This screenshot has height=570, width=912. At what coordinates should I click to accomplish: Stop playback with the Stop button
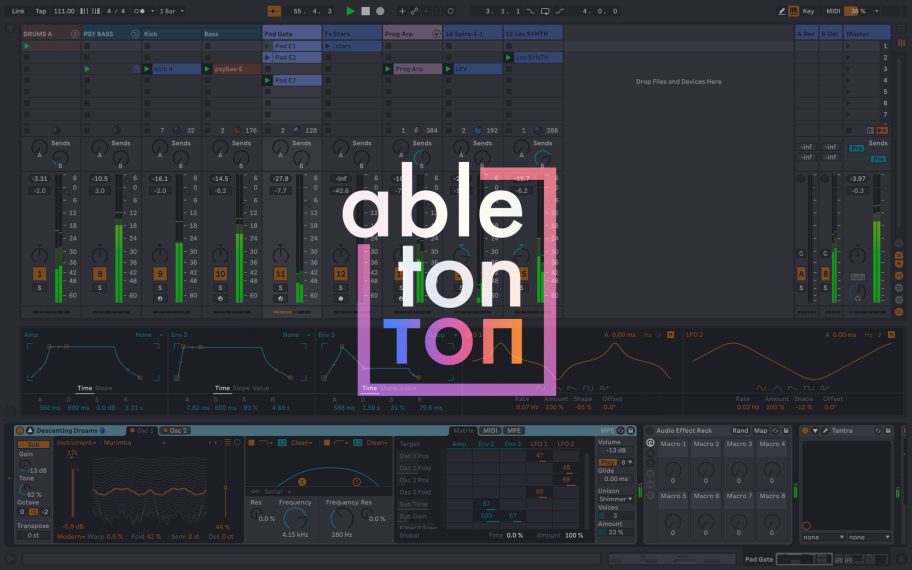[x=365, y=11]
